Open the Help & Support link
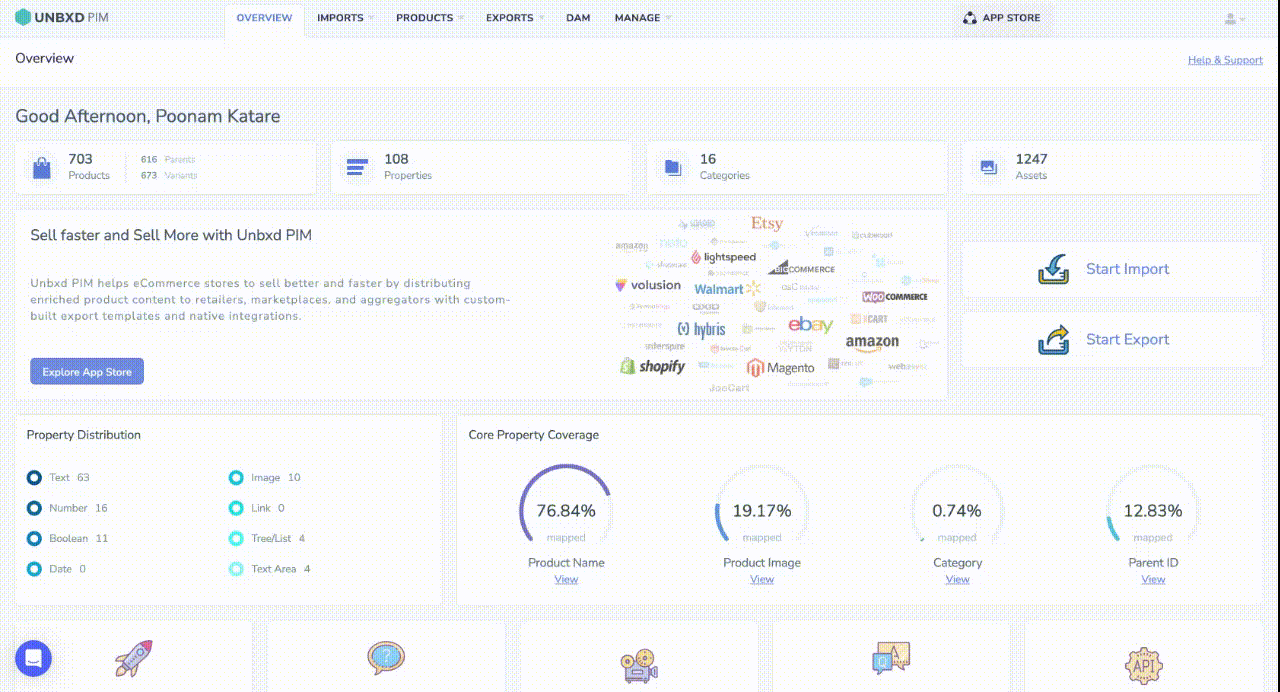 click(1225, 60)
